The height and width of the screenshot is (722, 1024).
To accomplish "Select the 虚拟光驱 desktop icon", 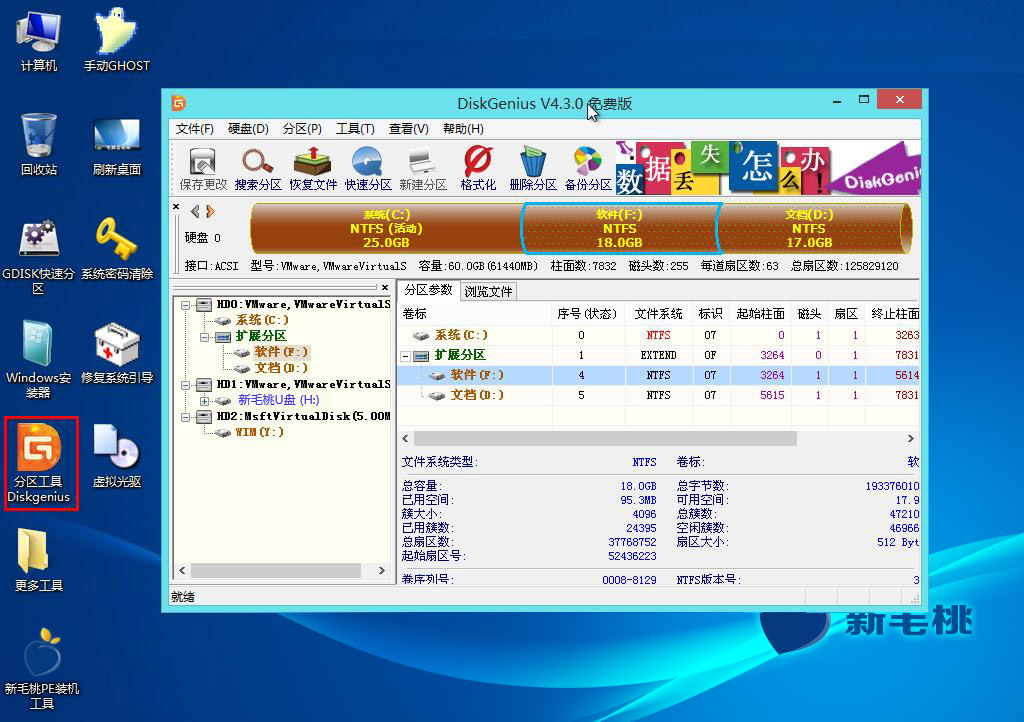I will (117, 456).
